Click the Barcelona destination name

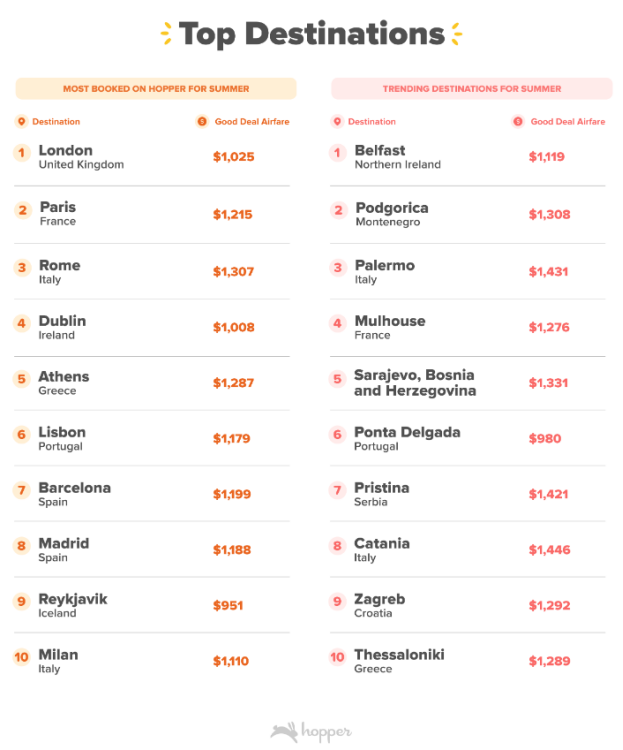74,488
